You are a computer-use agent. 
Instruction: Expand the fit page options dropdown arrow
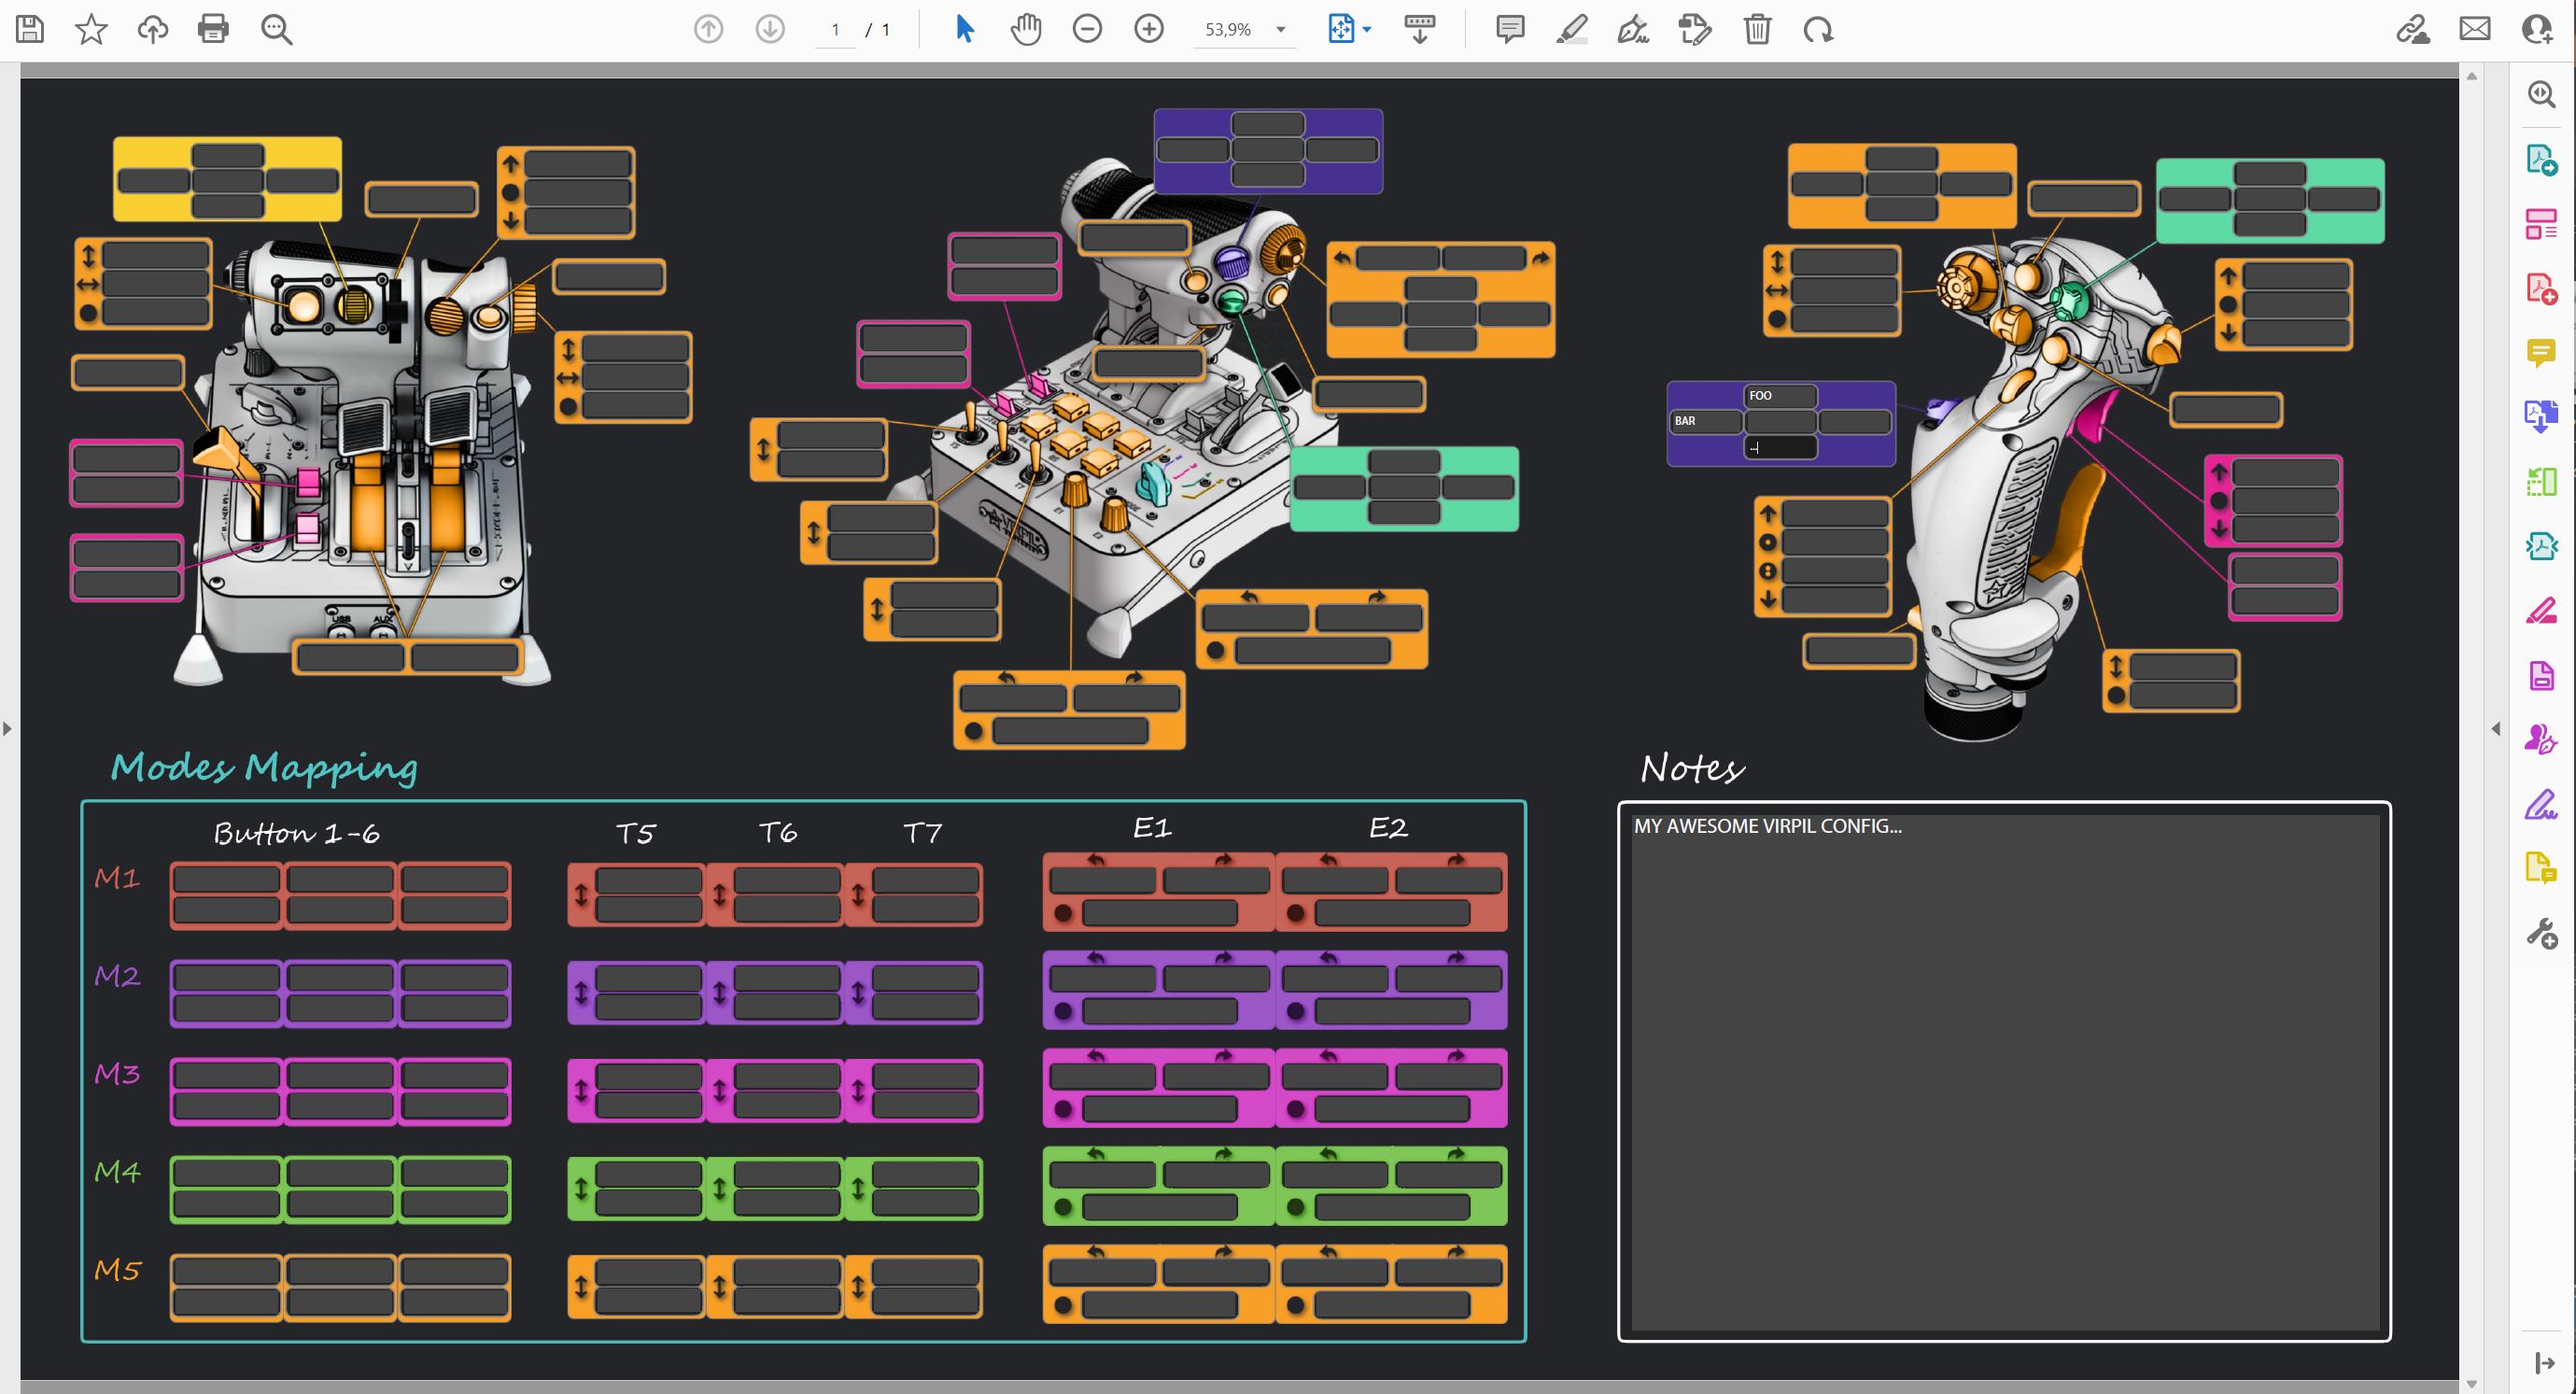click(x=1367, y=30)
